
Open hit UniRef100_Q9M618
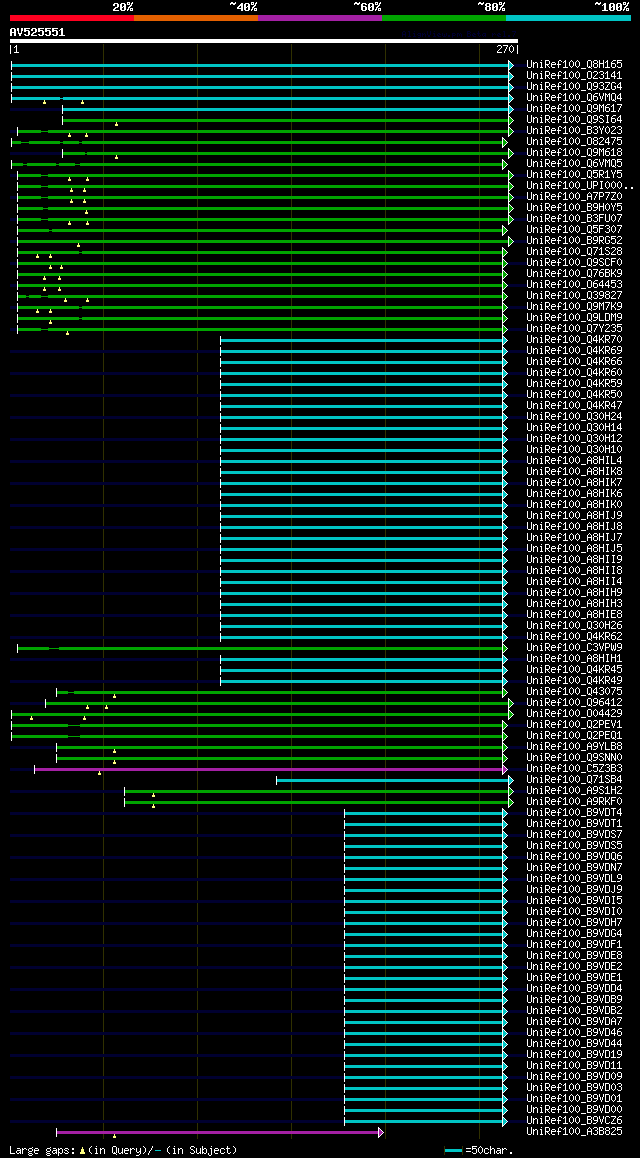point(574,153)
